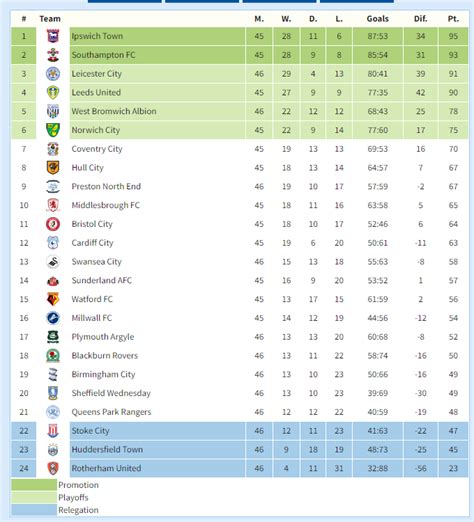Click the Promotion legend color swatch
474x522 pixels.
(34, 485)
